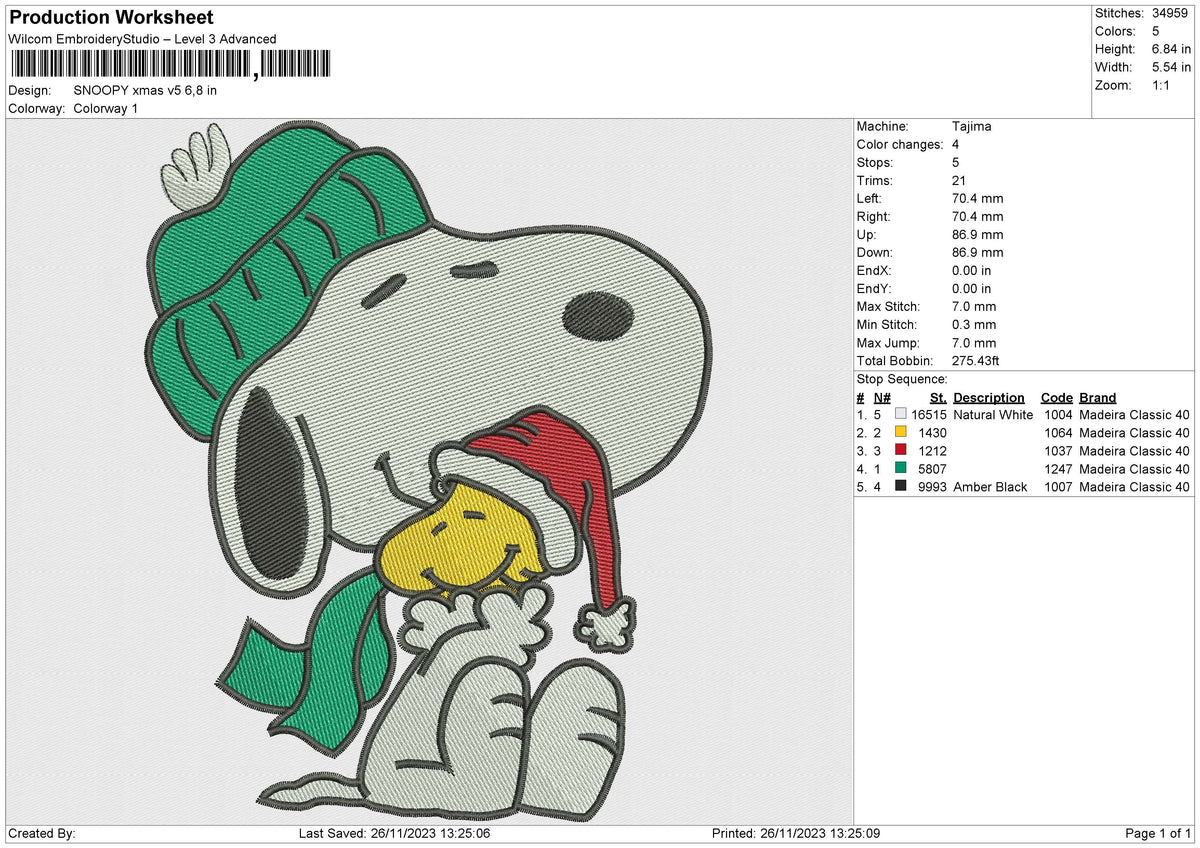The height and width of the screenshot is (848, 1200).
Task: Click thread code 1037
Action: 1058,451
